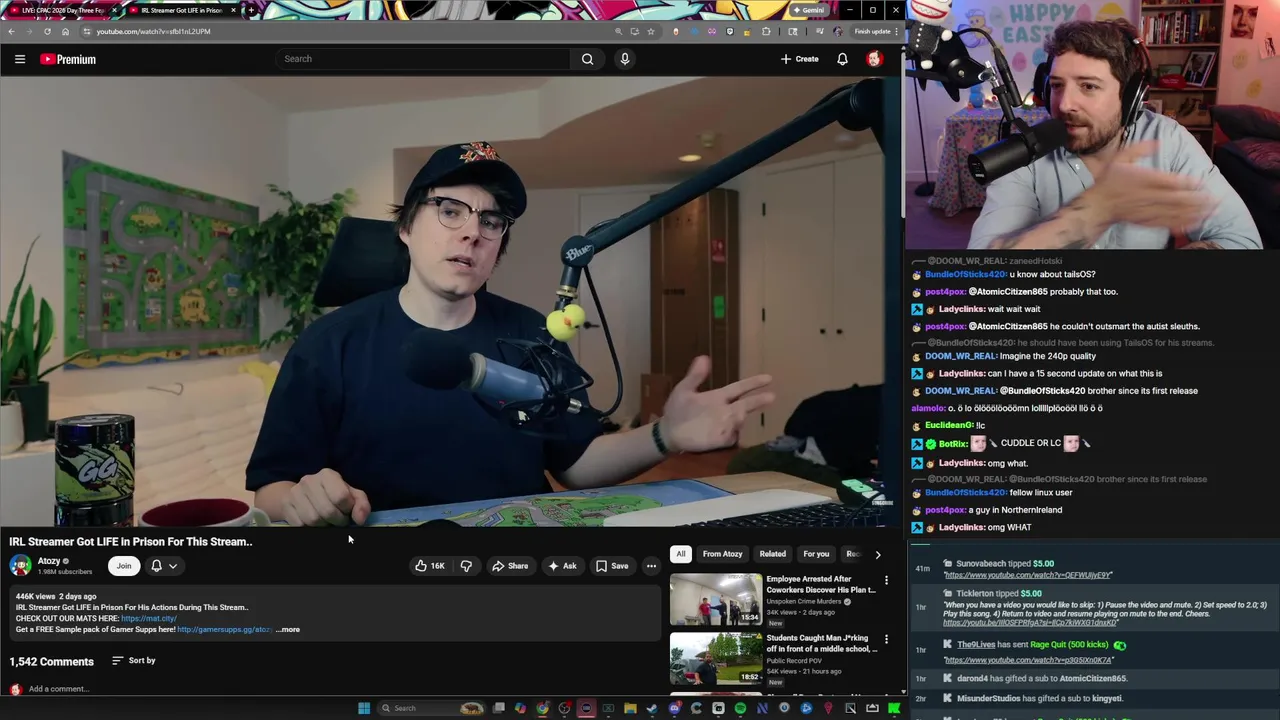Screen dimensions: 1280x720
Task: Open Students Caught Man video thumbnail
Action: click(716, 658)
